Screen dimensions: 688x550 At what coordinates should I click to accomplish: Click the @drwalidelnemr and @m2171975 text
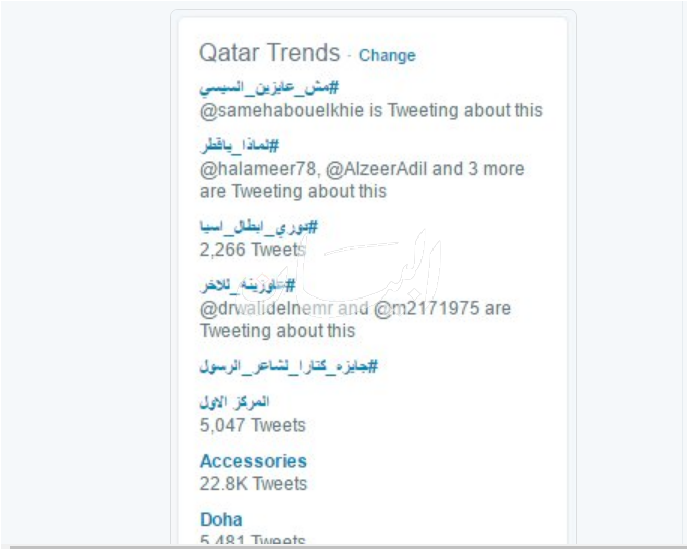tap(355, 308)
